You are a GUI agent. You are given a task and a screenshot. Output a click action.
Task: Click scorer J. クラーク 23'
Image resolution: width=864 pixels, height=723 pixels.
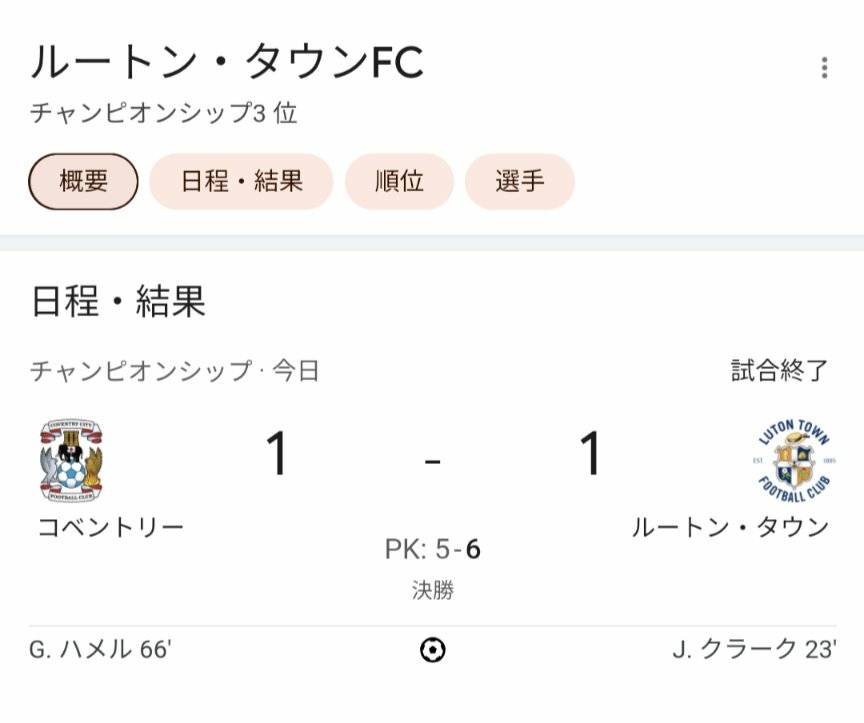(x=754, y=649)
